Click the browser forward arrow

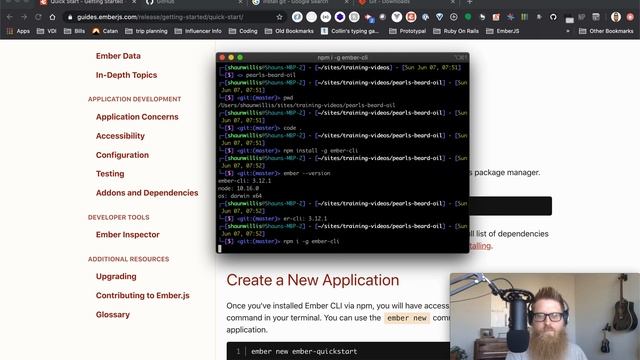(24, 17)
